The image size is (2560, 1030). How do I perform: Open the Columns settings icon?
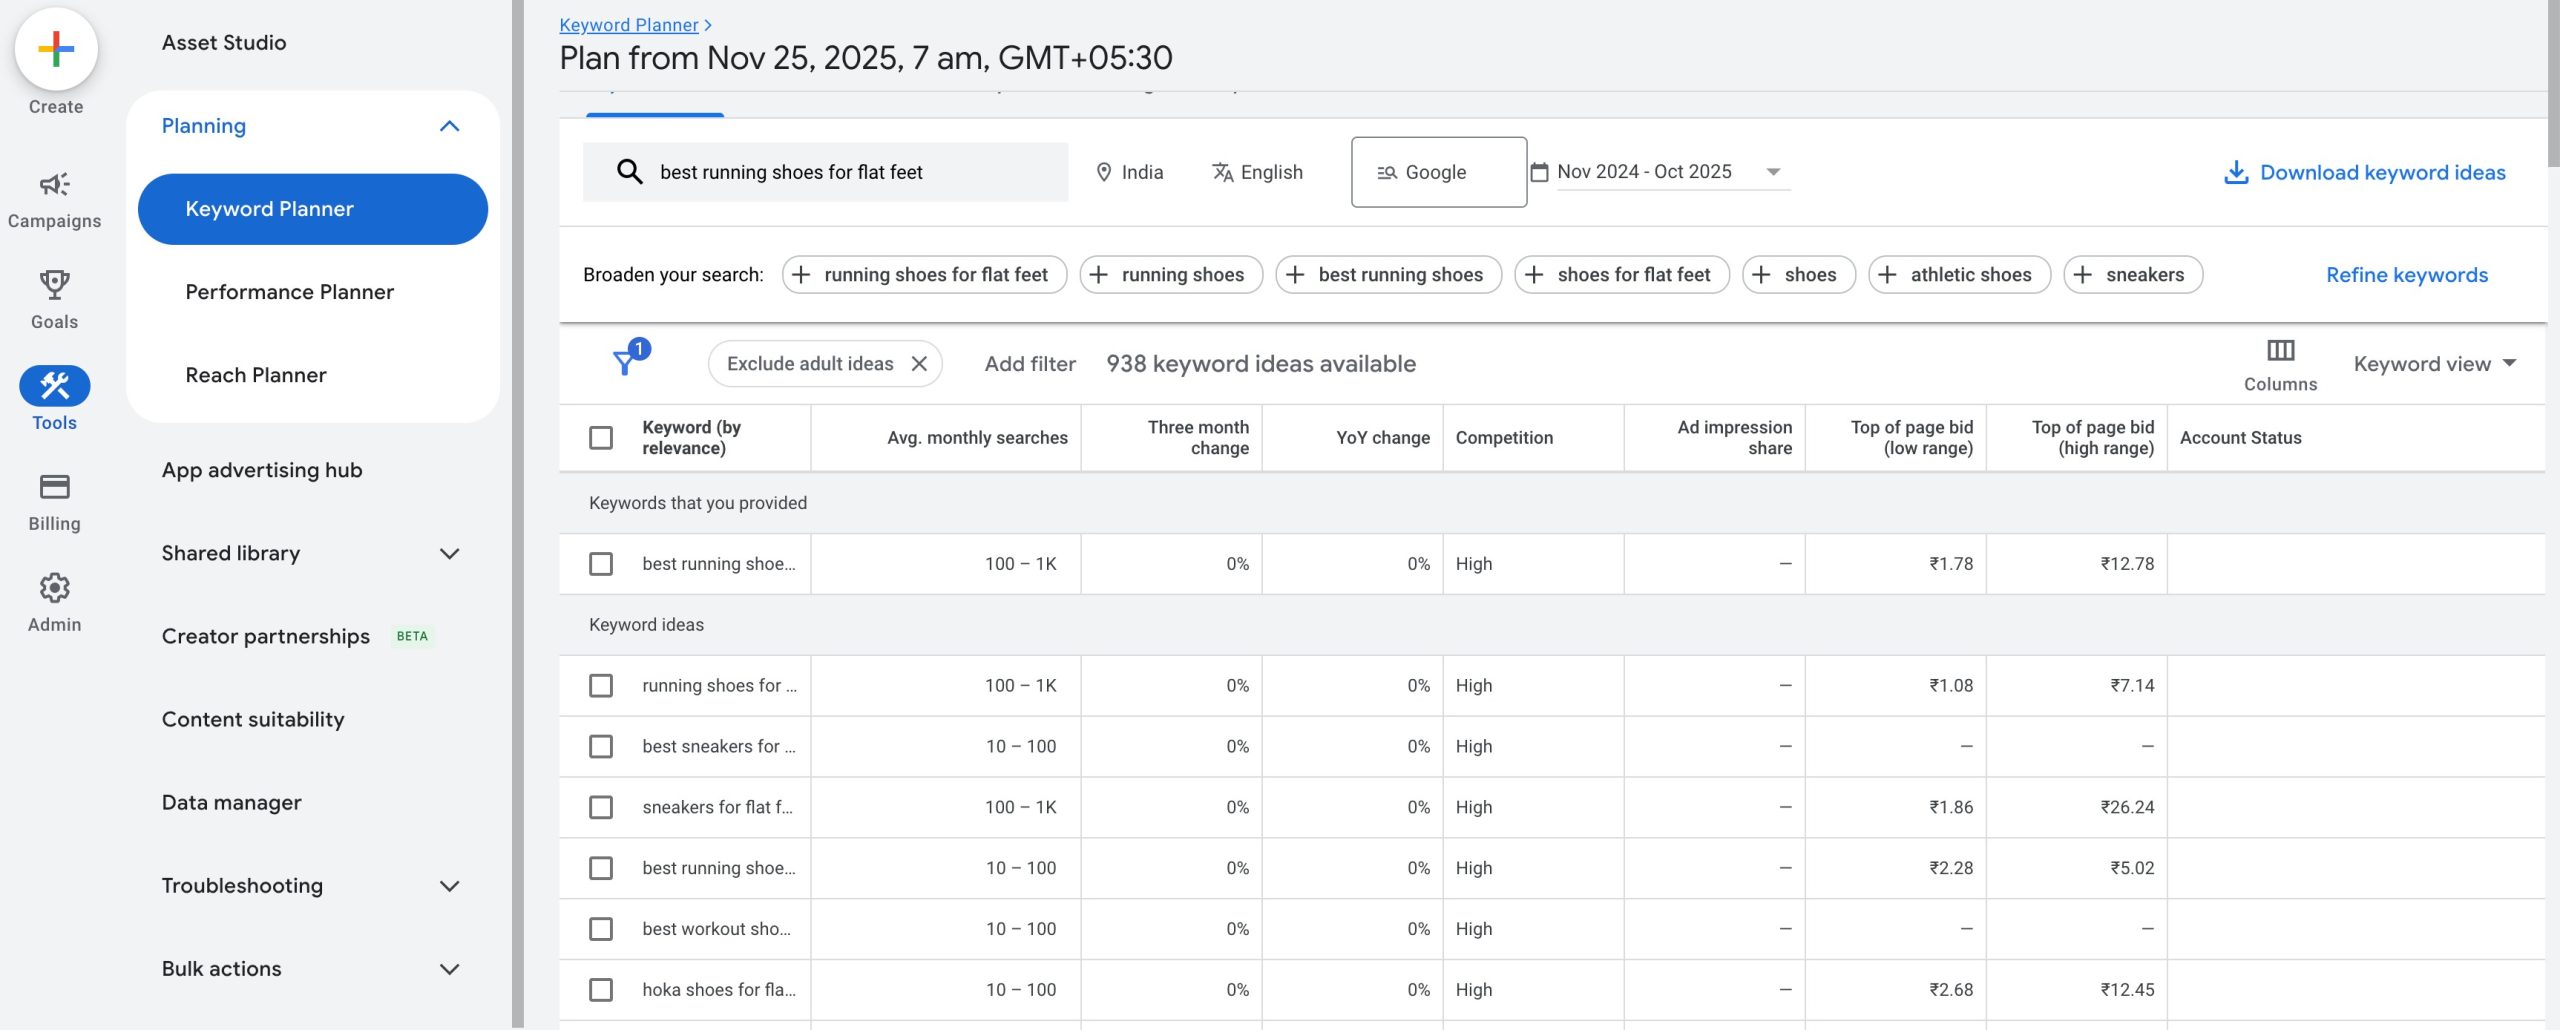pos(2279,351)
